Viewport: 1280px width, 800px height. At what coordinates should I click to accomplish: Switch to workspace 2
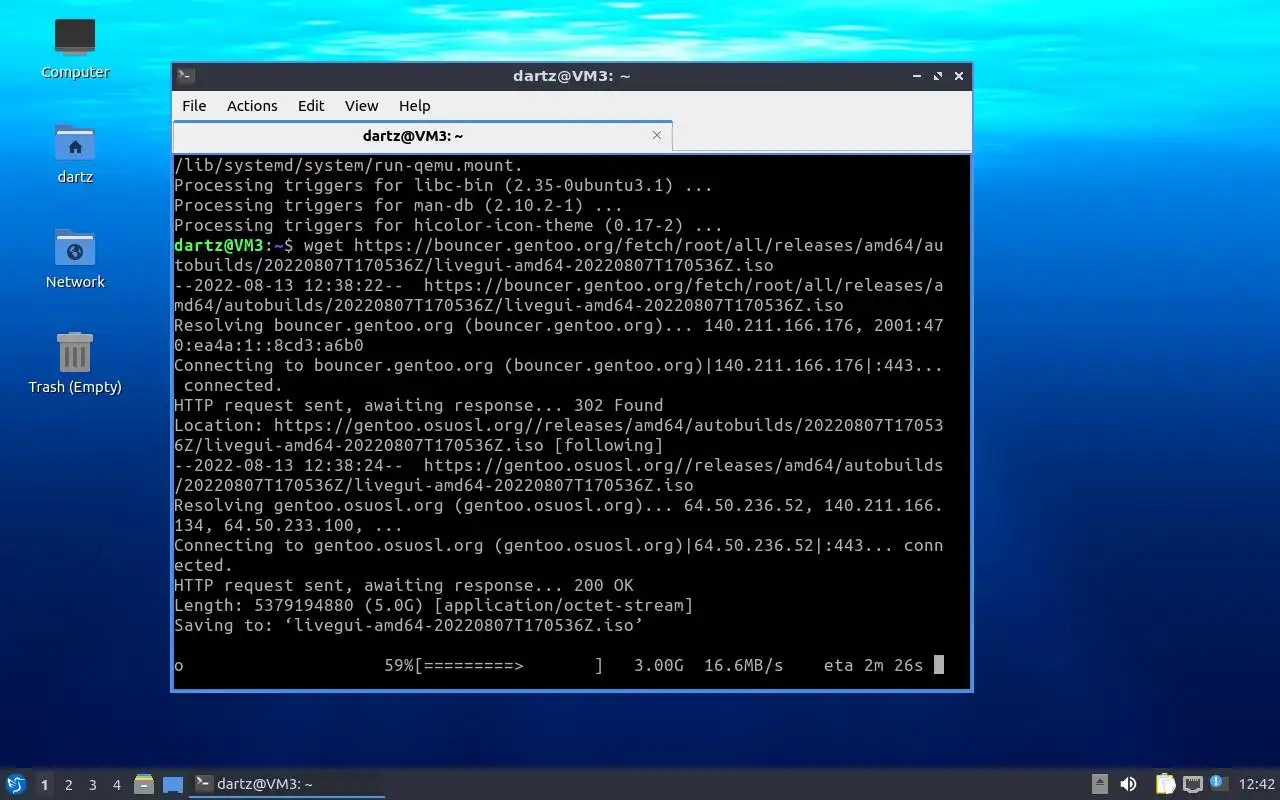pos(69,785)
